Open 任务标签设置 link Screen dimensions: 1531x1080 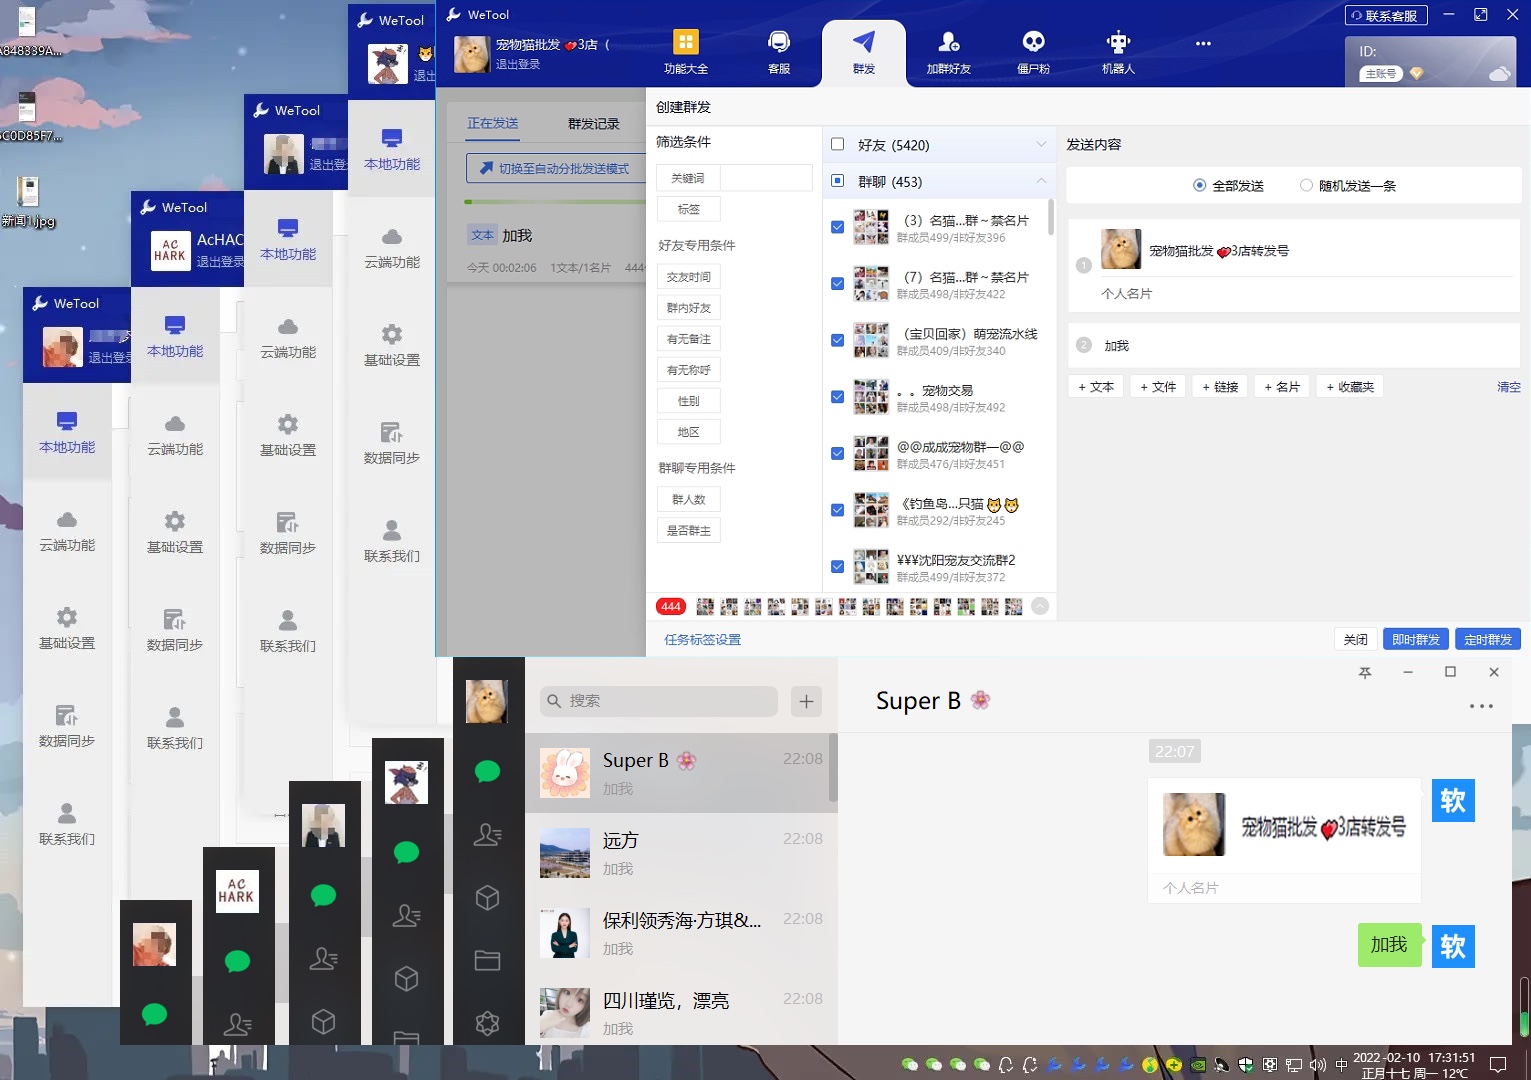click(703, 640)
